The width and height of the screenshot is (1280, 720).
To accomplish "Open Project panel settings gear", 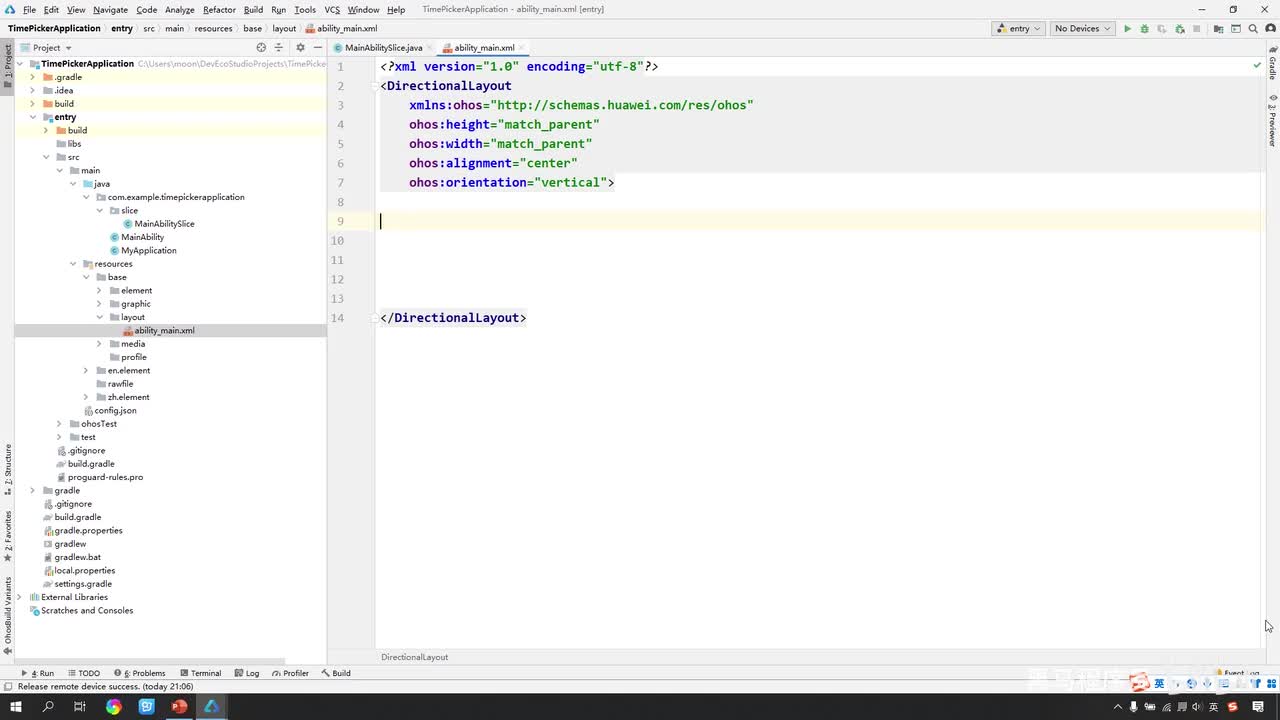I will (300, 47).
